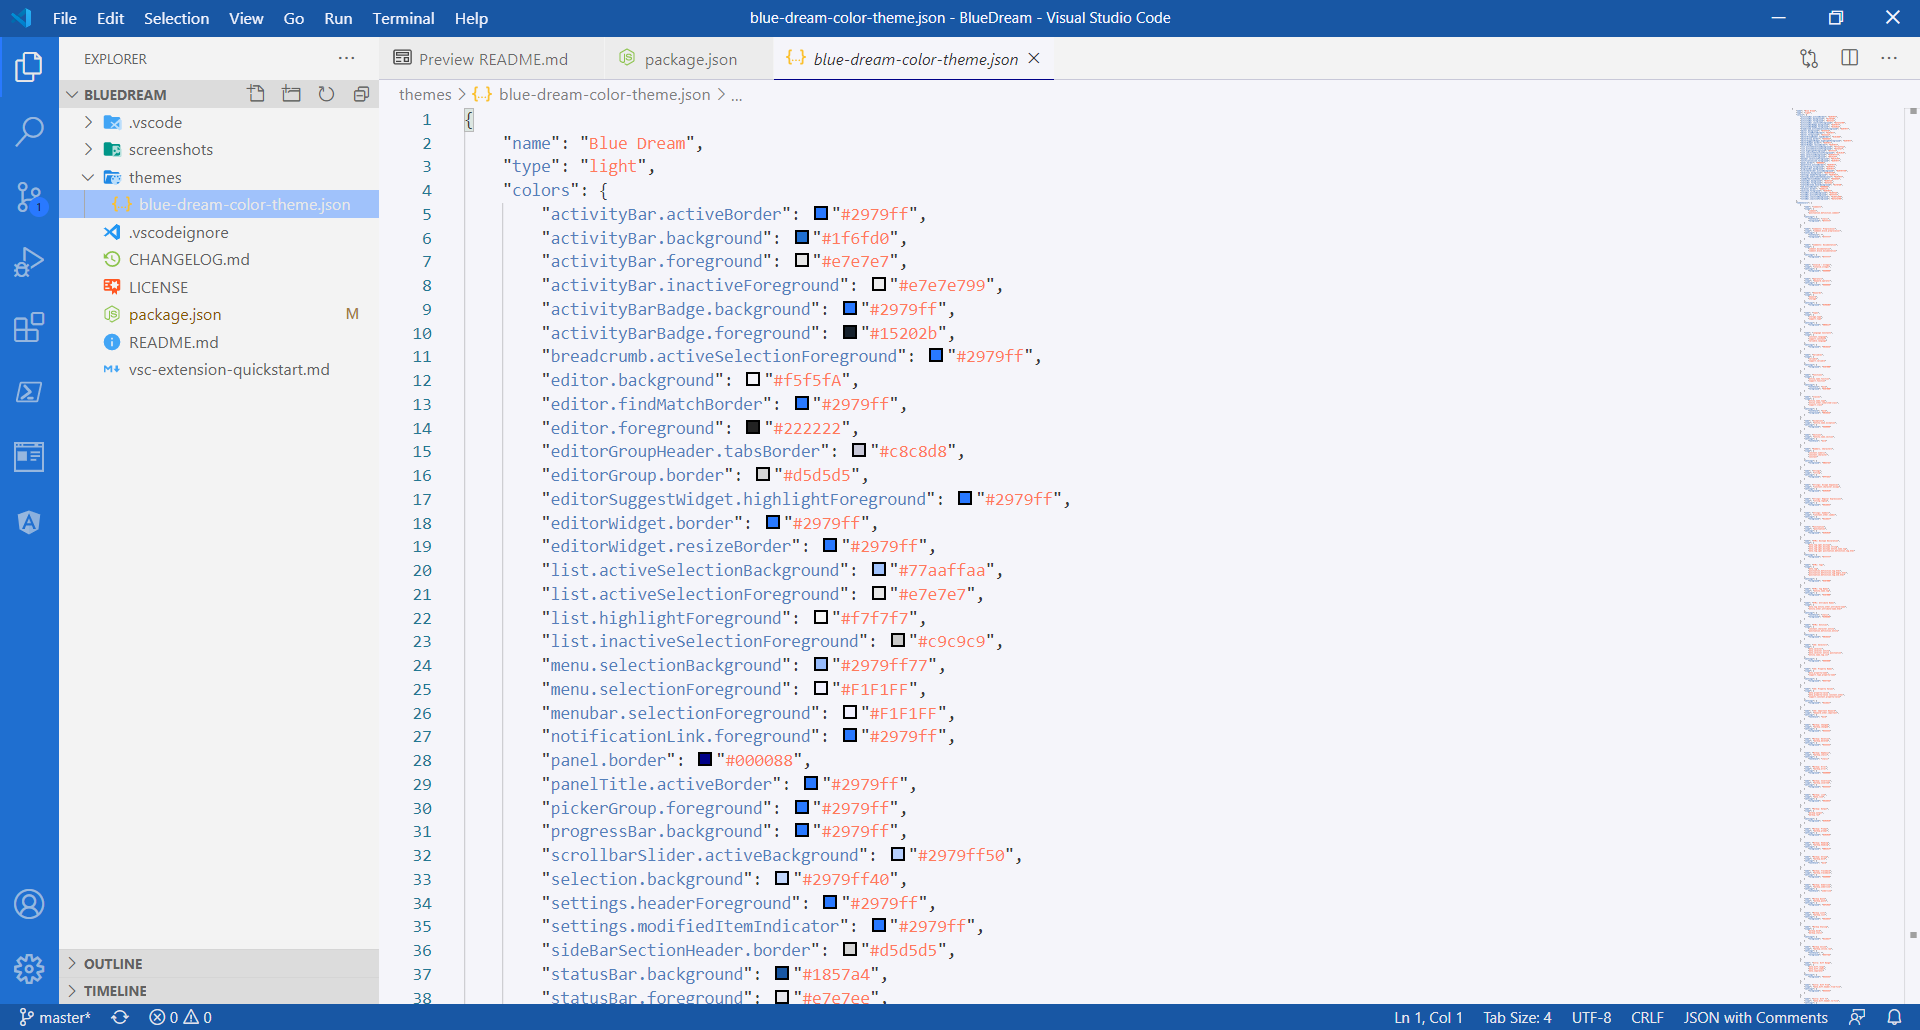The image size is (1920, 1030).
Task: Change JSON with Comments language mode
Action: pos(1755,1017)
